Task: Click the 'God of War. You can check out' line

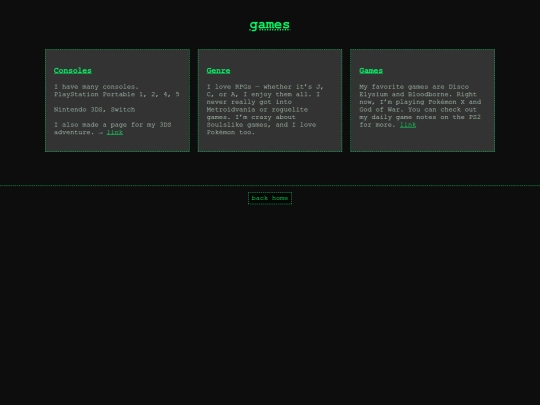Action: click(x=418, y=110)
